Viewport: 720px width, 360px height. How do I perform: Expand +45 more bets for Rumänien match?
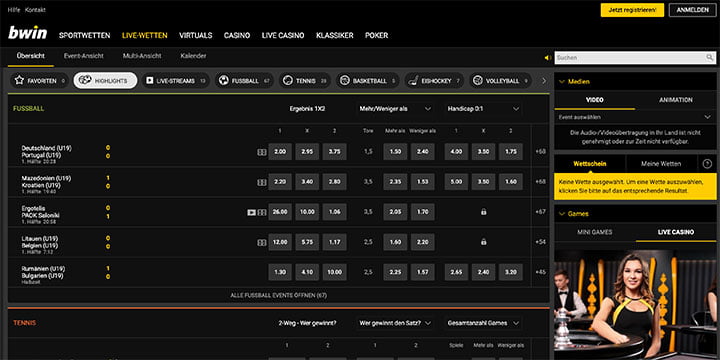pos(540,272)
